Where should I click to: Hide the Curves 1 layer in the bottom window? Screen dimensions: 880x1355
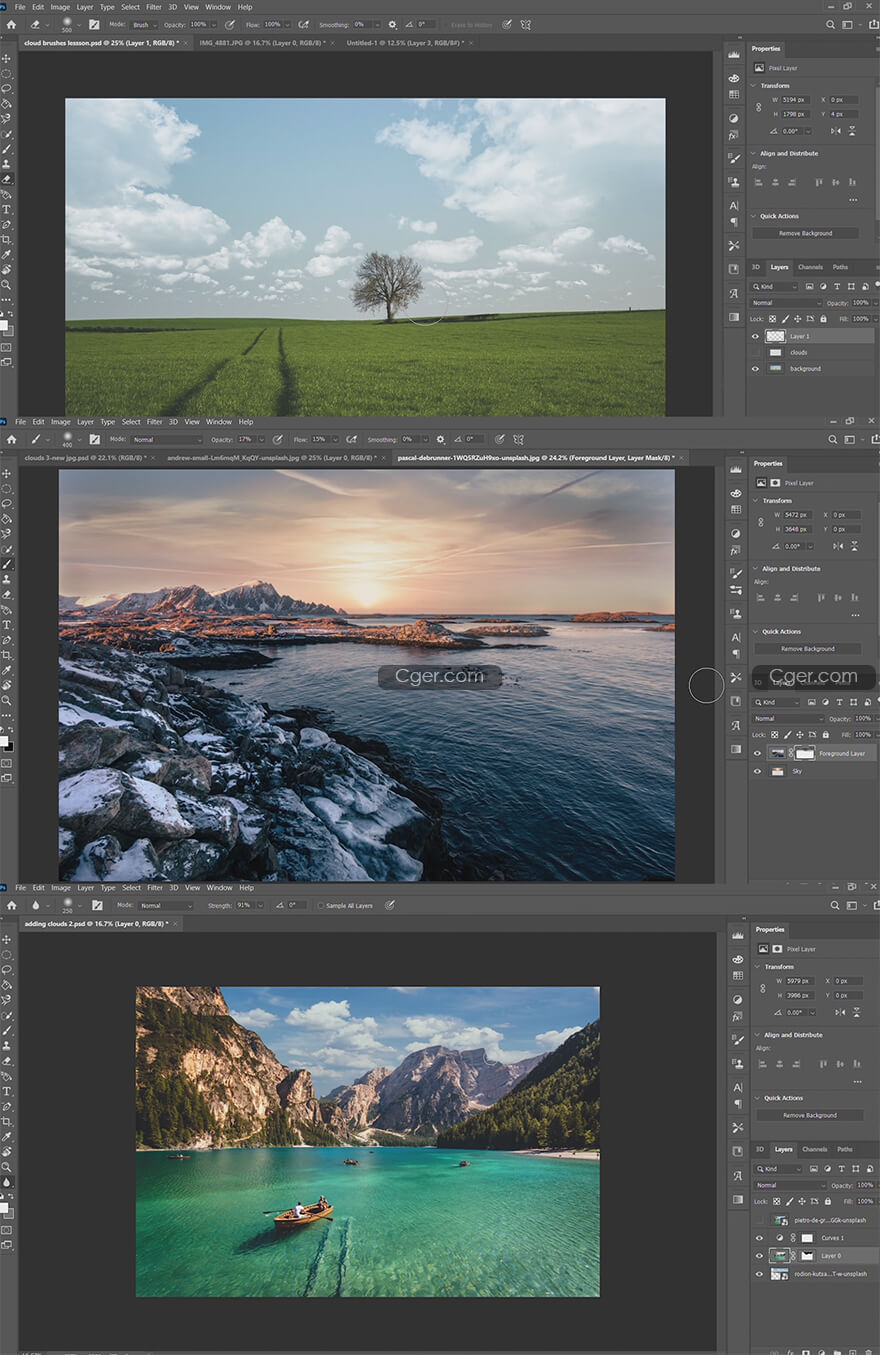[759, 1238]
